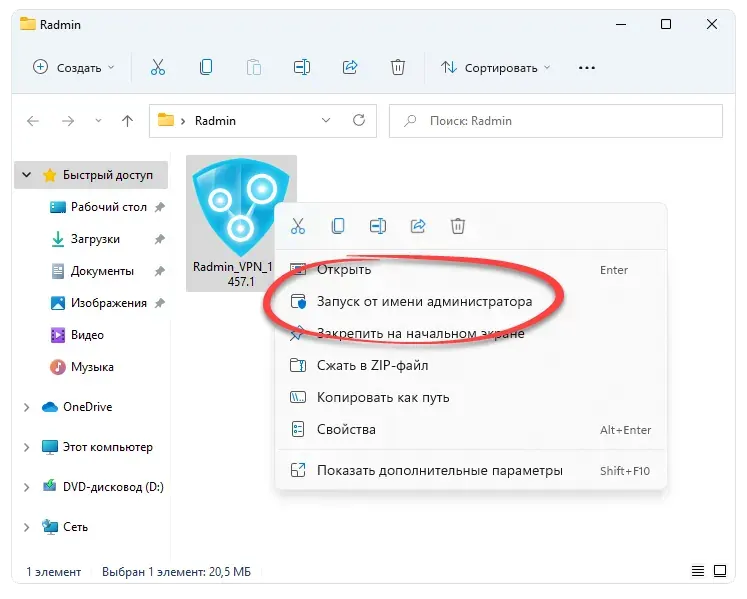The height and width of the screenshot is (599, 747).
Task: Unpin Документы using its pin icon
Action: (160, 271)
